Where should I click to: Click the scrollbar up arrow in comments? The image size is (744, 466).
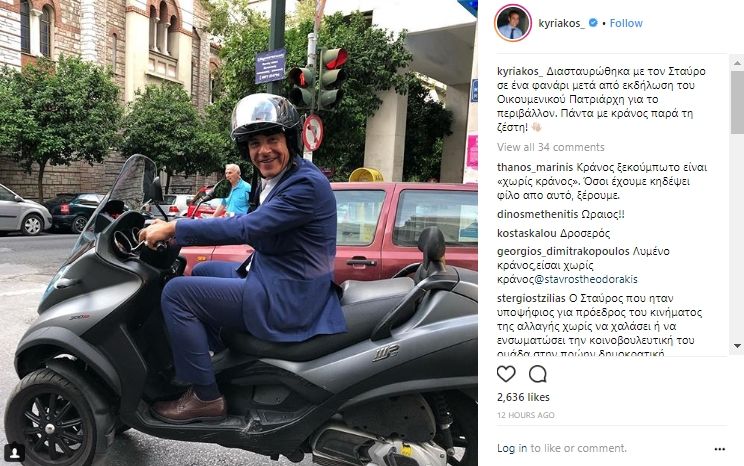tap(738, 63)
